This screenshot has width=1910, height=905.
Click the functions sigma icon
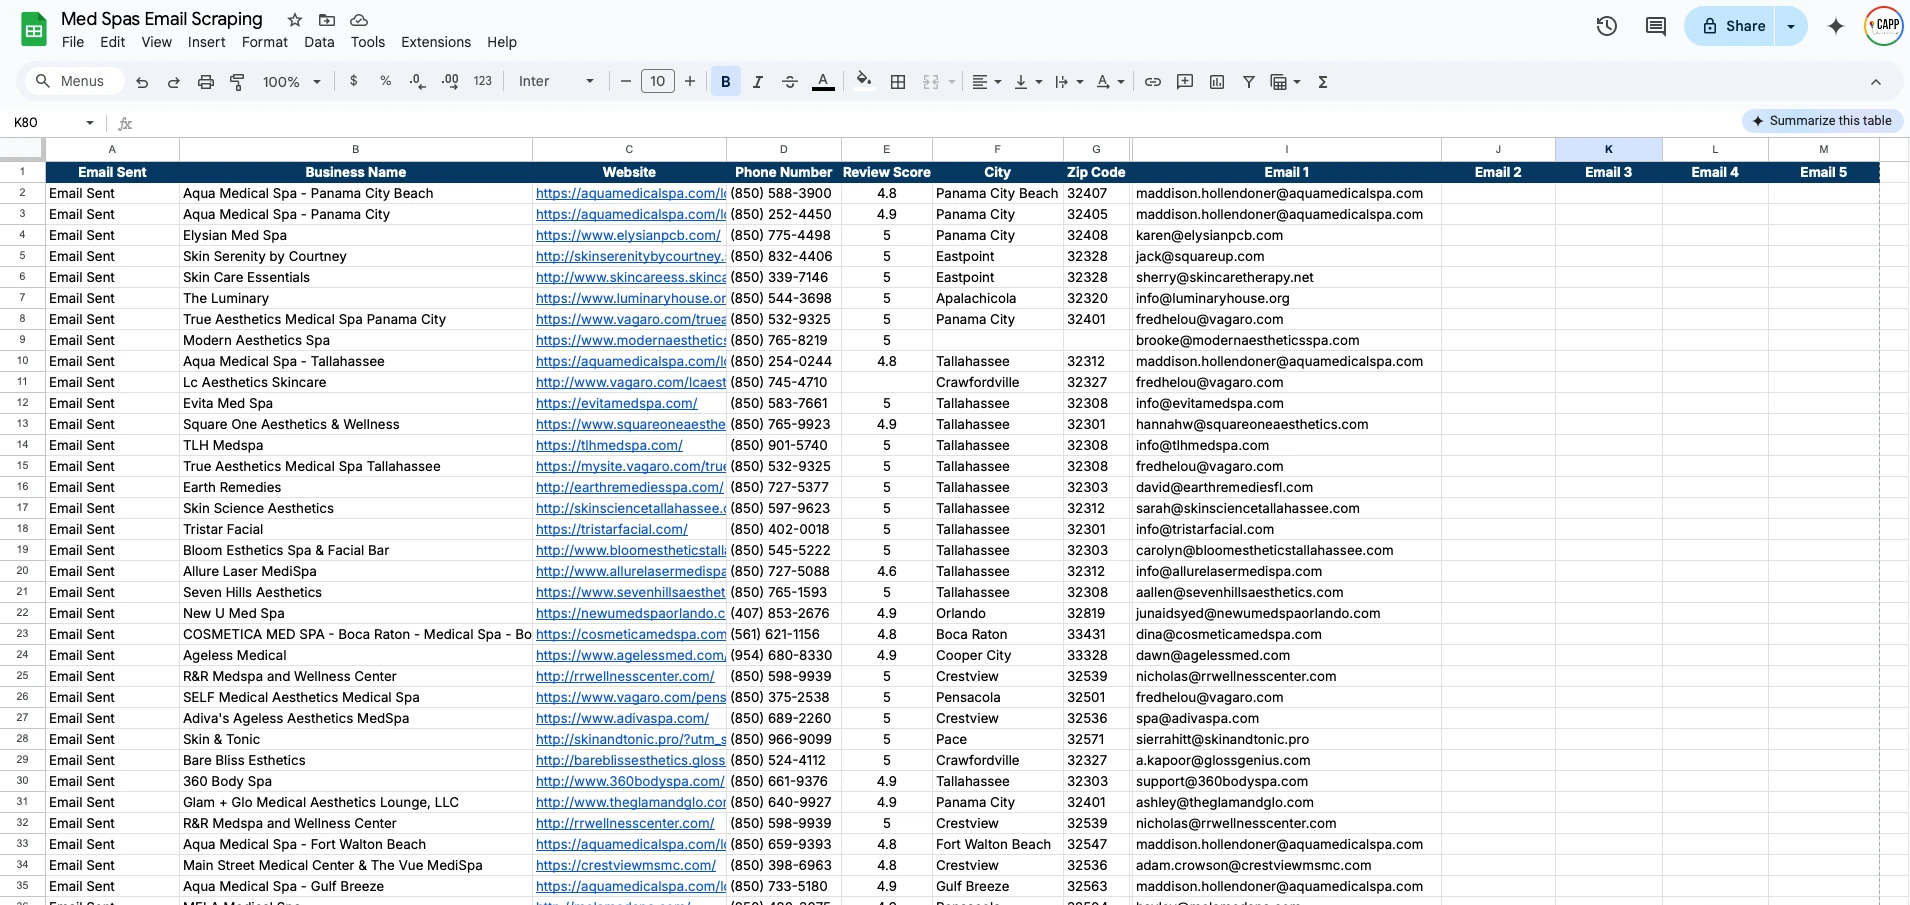(1323, 82)
